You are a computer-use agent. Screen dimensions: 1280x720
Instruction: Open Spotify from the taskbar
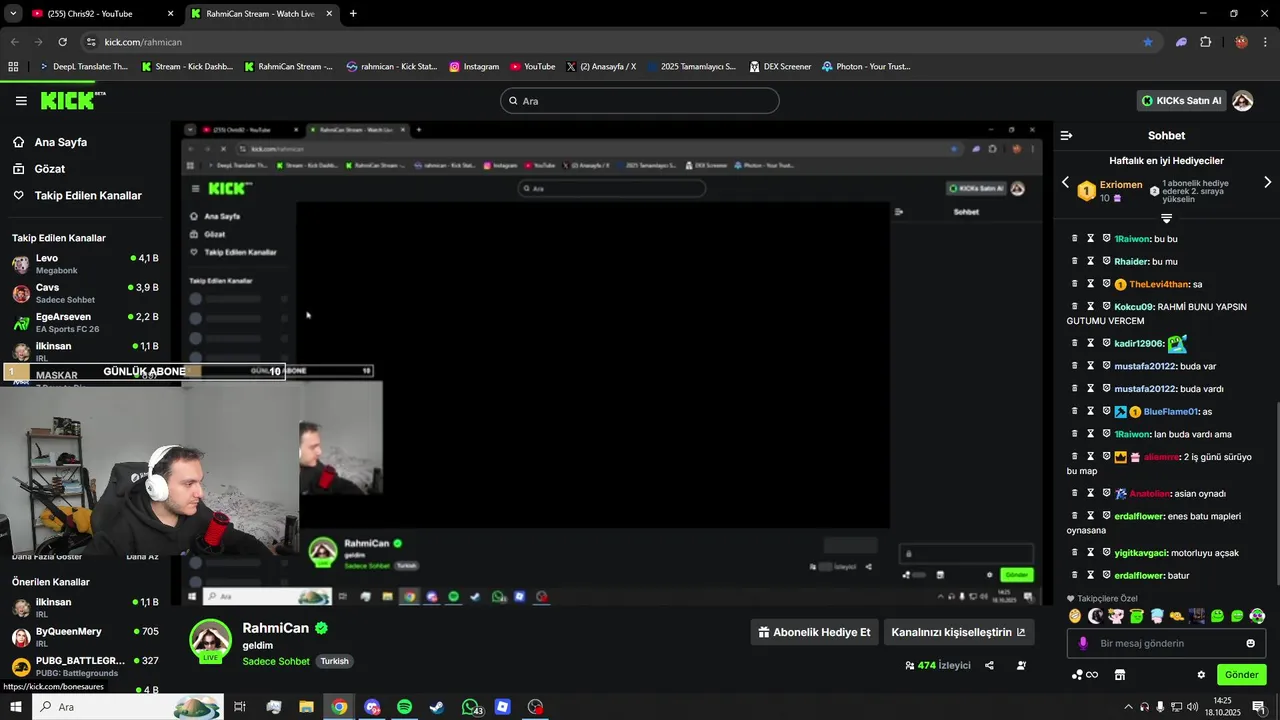coord(404,707)
